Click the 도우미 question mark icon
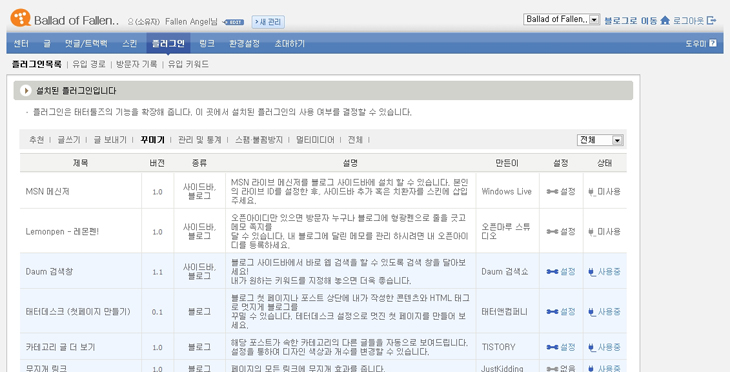730x372 pixels. click(x=713, y=43)
